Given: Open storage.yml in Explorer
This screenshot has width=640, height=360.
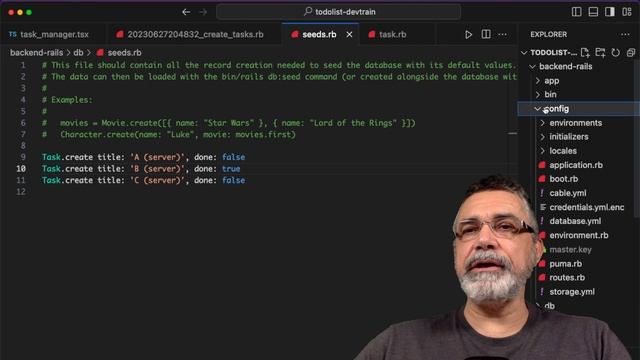Looking at the screenshot, I should (572, 292).
